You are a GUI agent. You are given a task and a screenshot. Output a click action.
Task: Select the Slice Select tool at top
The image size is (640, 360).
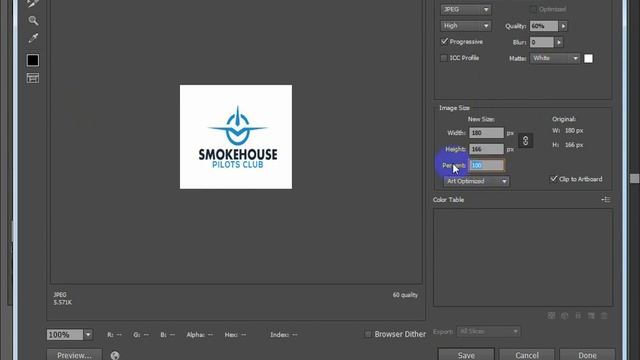click(x=33, y=4)
